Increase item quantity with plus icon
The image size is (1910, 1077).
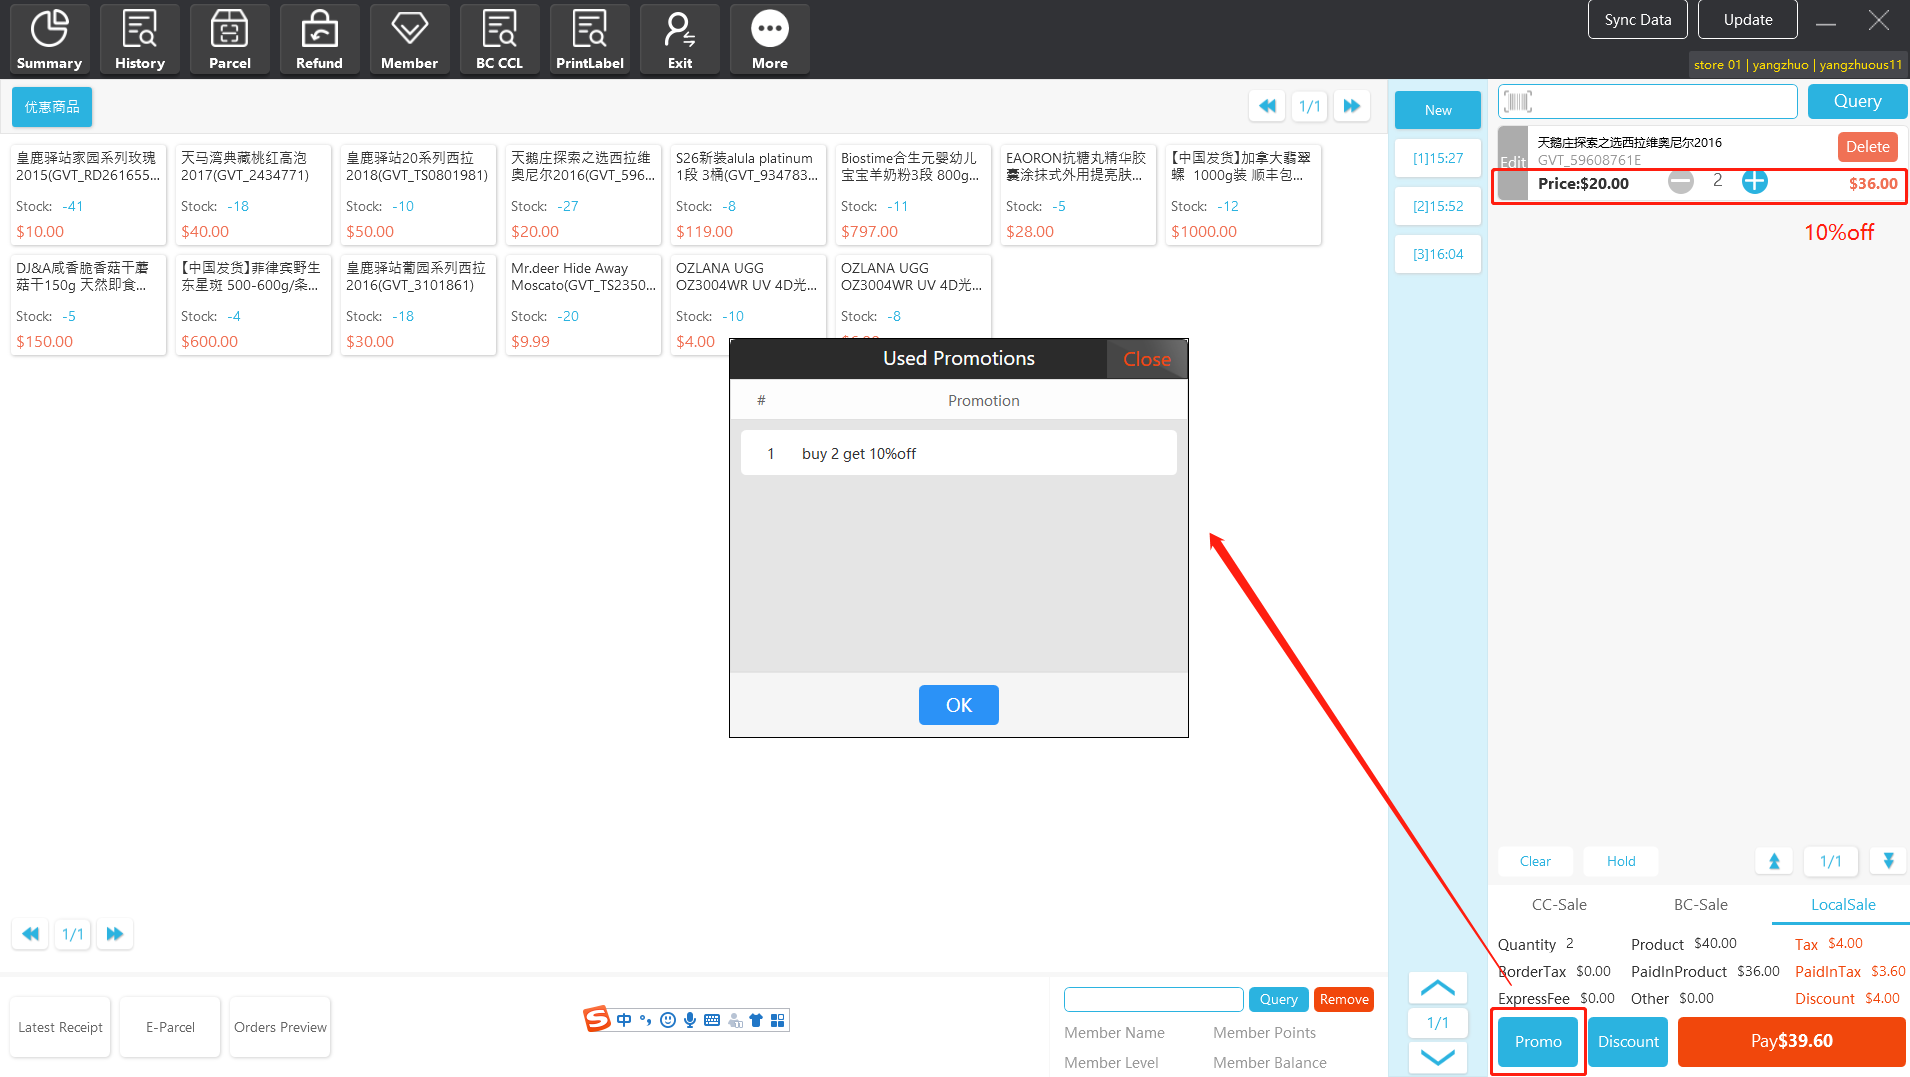[x=1754, y=182]
